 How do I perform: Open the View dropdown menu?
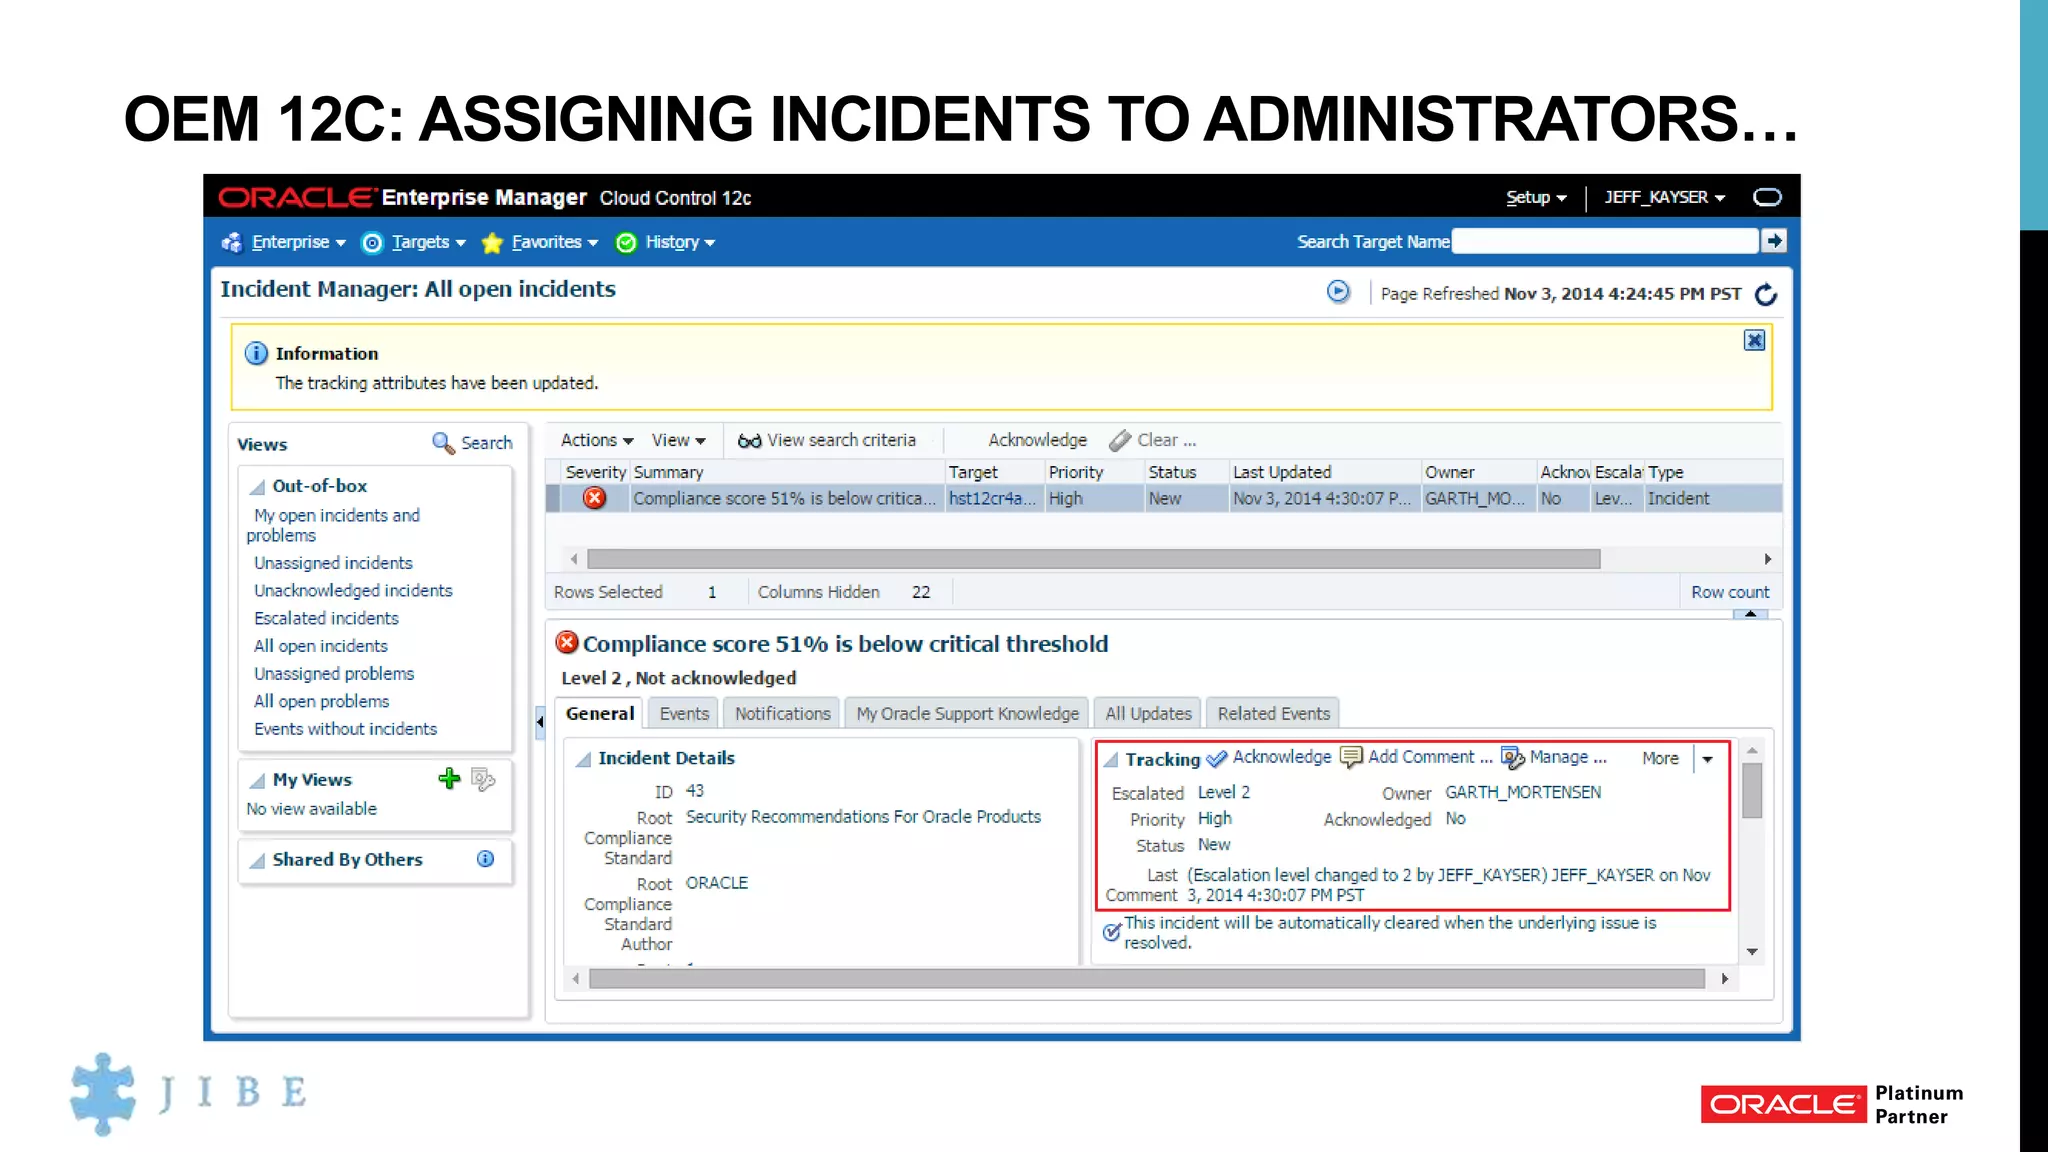678,440
